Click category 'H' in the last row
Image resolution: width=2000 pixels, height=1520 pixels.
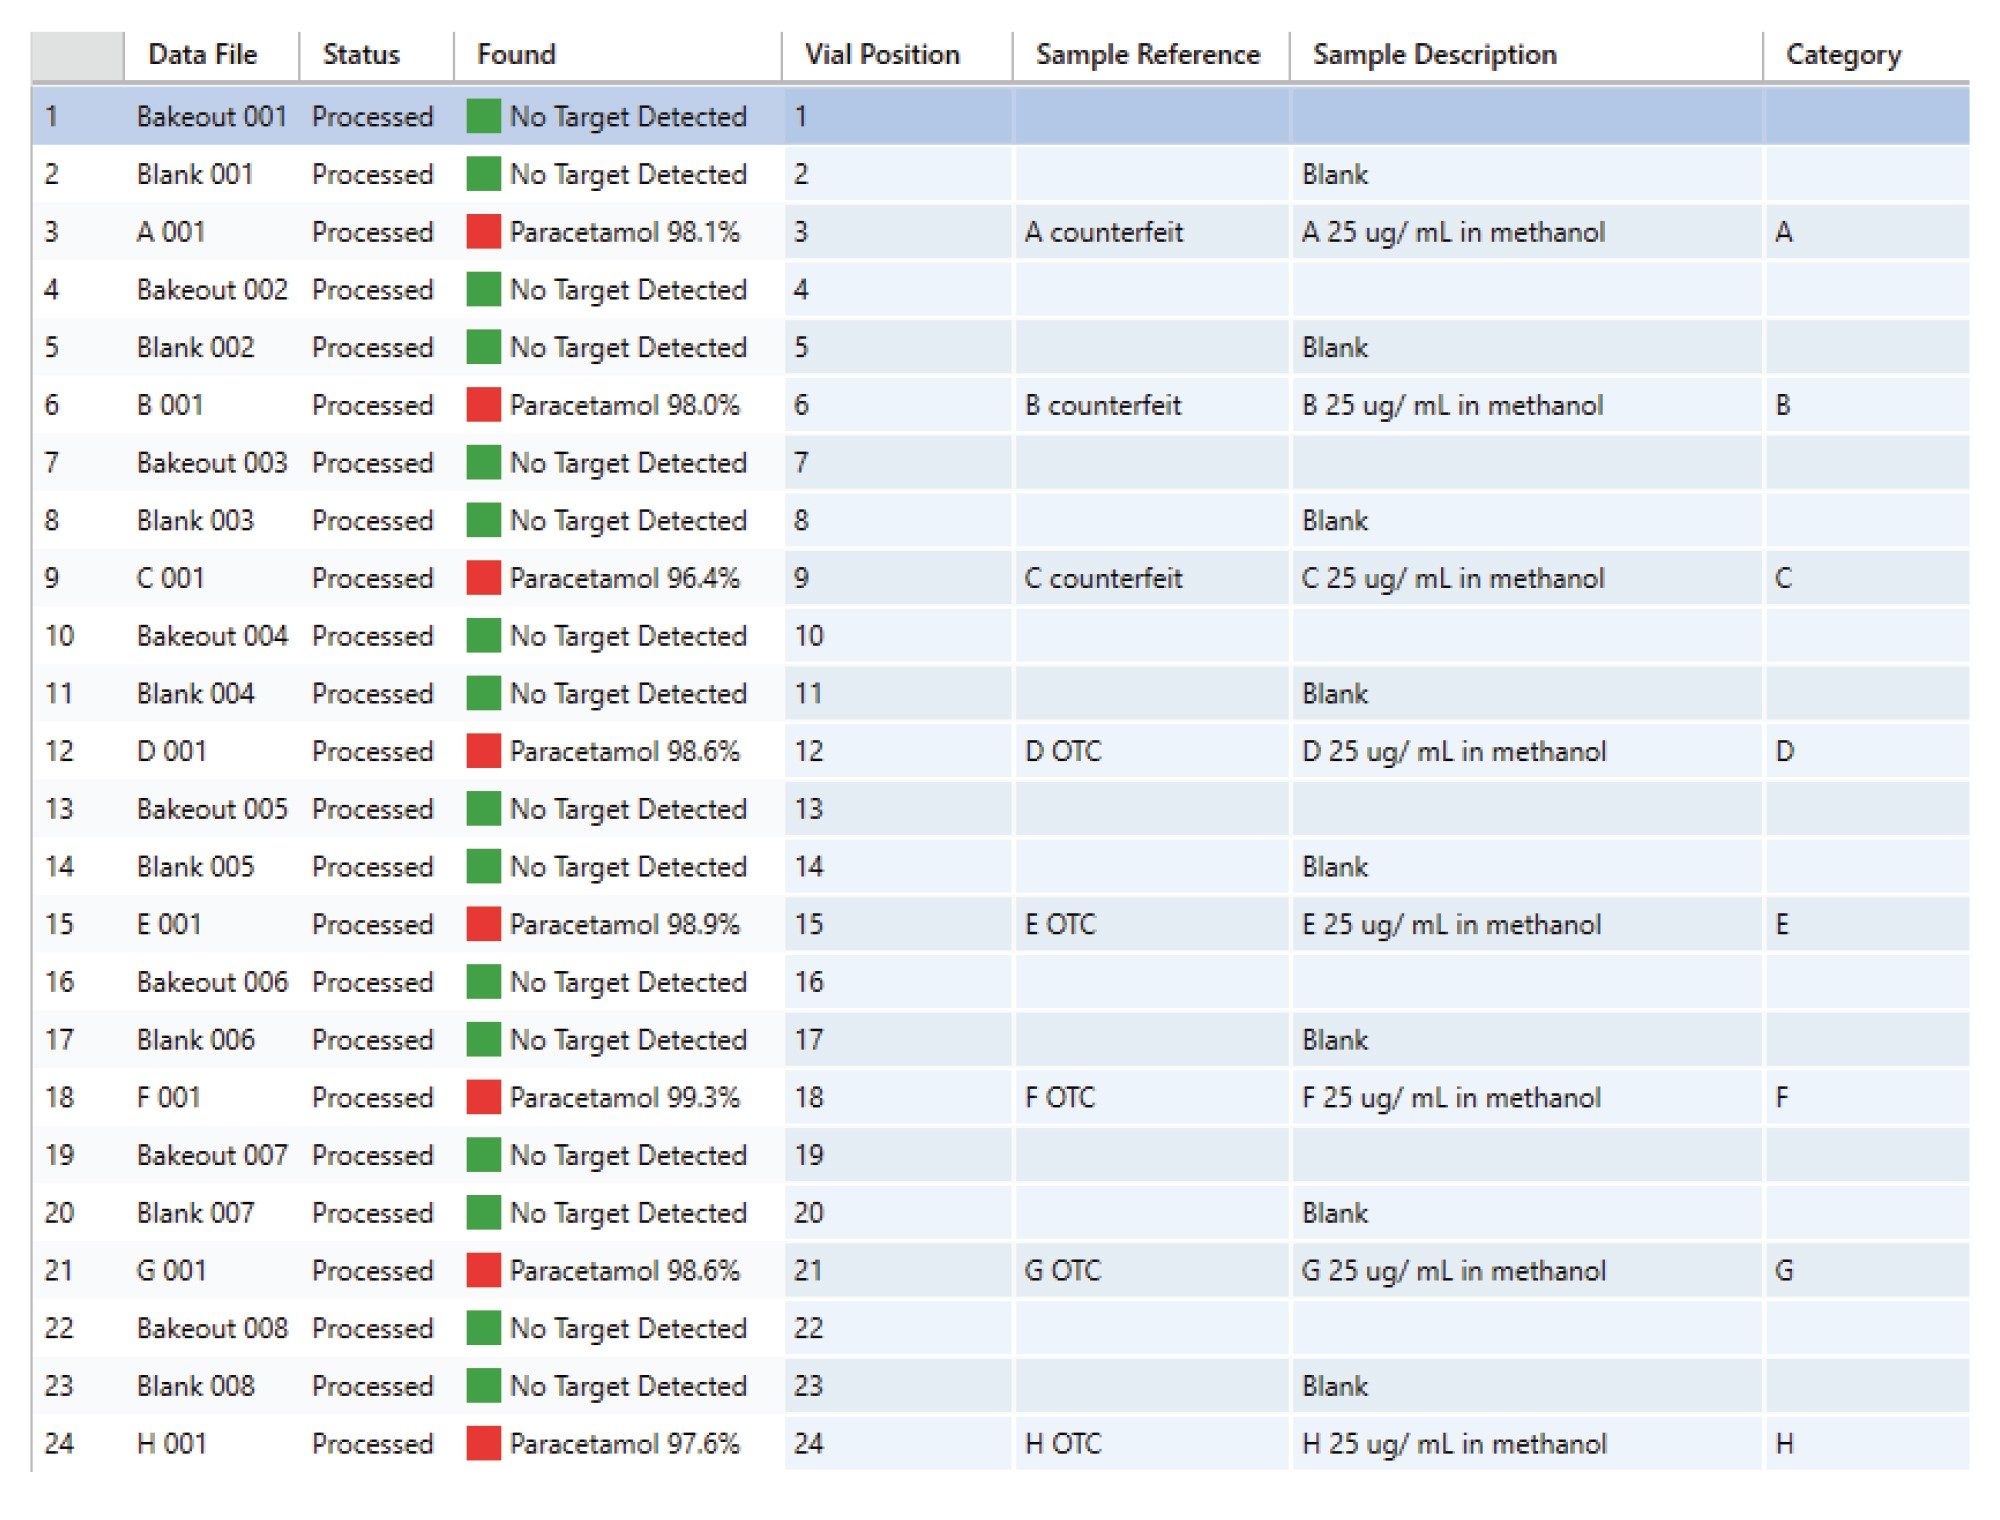pyautogui.click(x=1784, y=1443)
